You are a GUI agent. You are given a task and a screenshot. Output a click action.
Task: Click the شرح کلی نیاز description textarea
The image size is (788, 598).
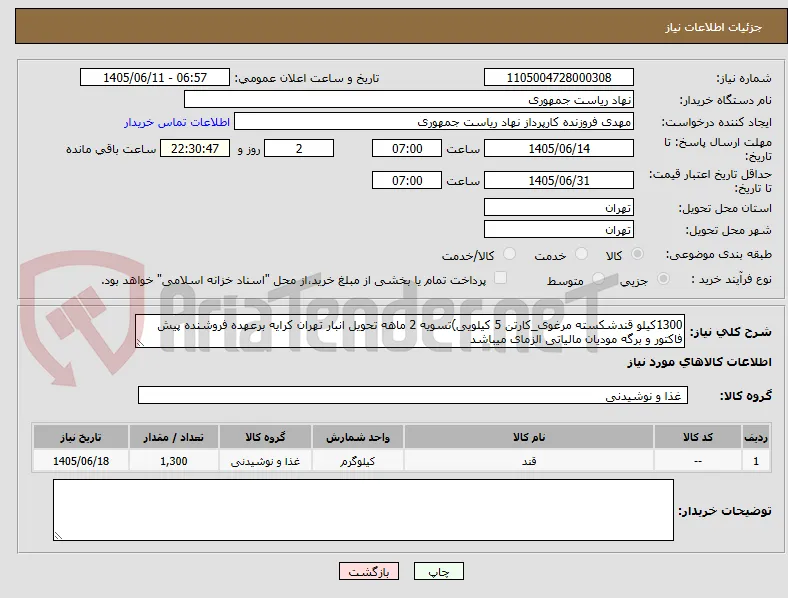coord(410,331)
